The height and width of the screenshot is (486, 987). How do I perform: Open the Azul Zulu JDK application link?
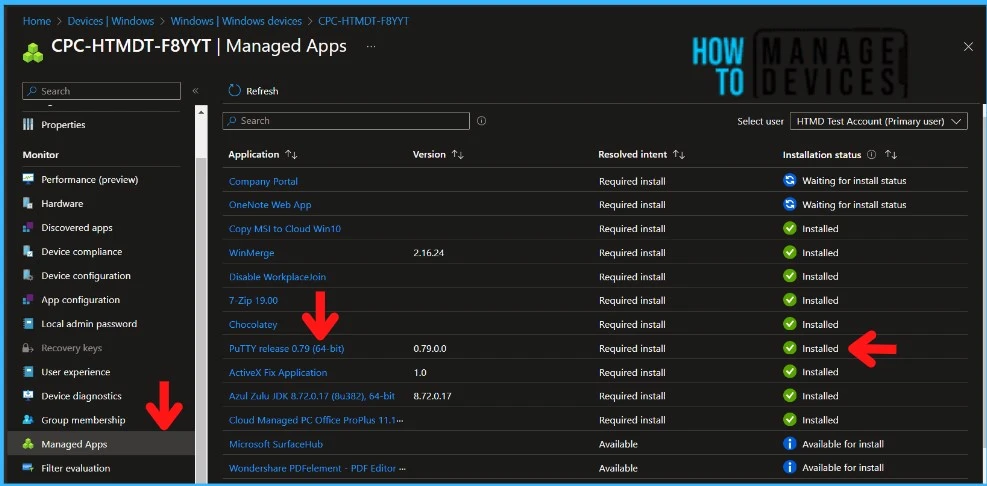point(312,396)
